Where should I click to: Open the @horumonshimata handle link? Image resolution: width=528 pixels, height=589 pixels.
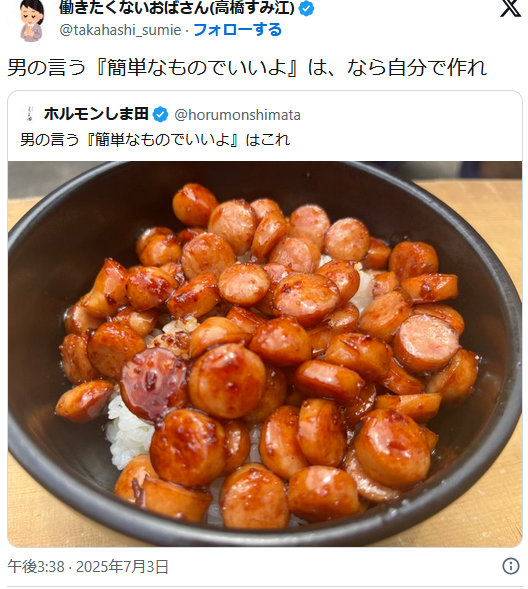pyautogui.click(x=237, y=115)
